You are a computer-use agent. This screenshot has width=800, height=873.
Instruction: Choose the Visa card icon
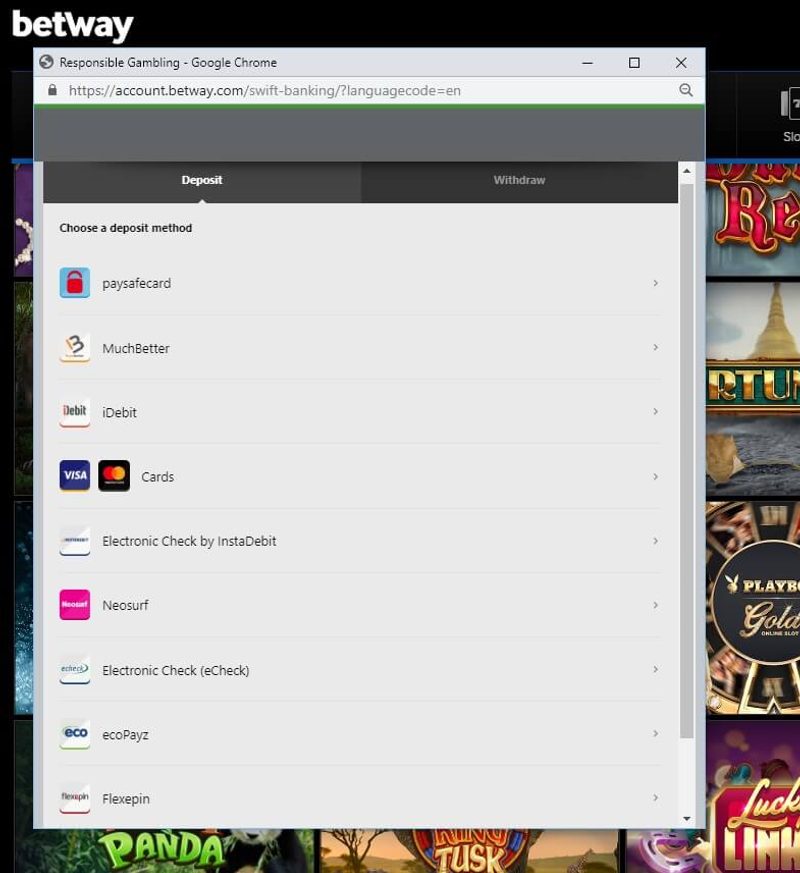click(x=75, y=476)
